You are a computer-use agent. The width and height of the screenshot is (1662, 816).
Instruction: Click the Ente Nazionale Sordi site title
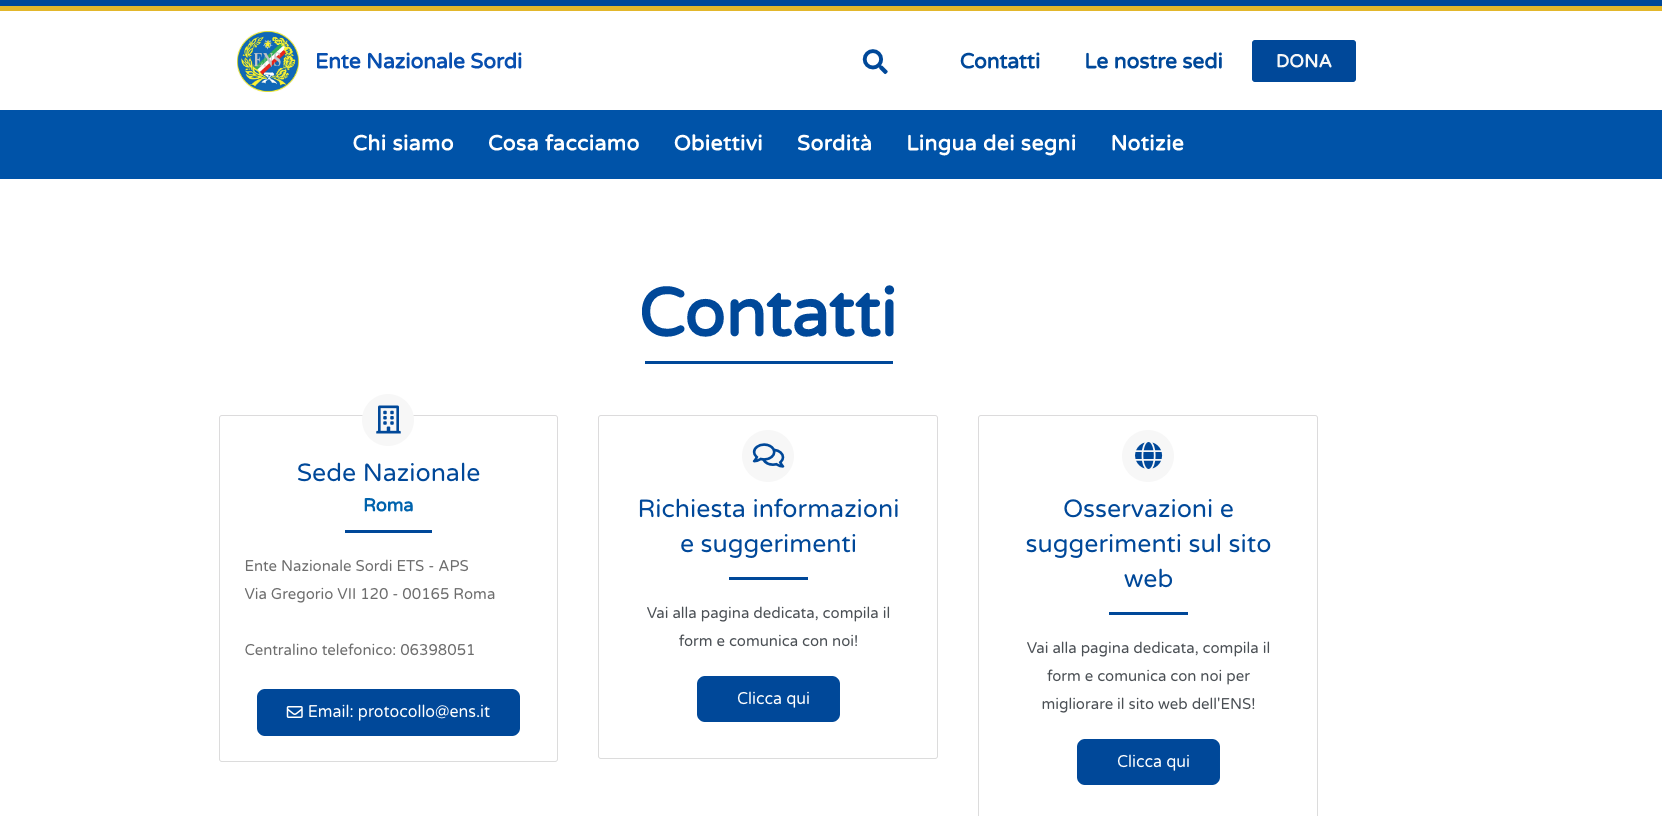pyautogui.click(x=419, y=61)
